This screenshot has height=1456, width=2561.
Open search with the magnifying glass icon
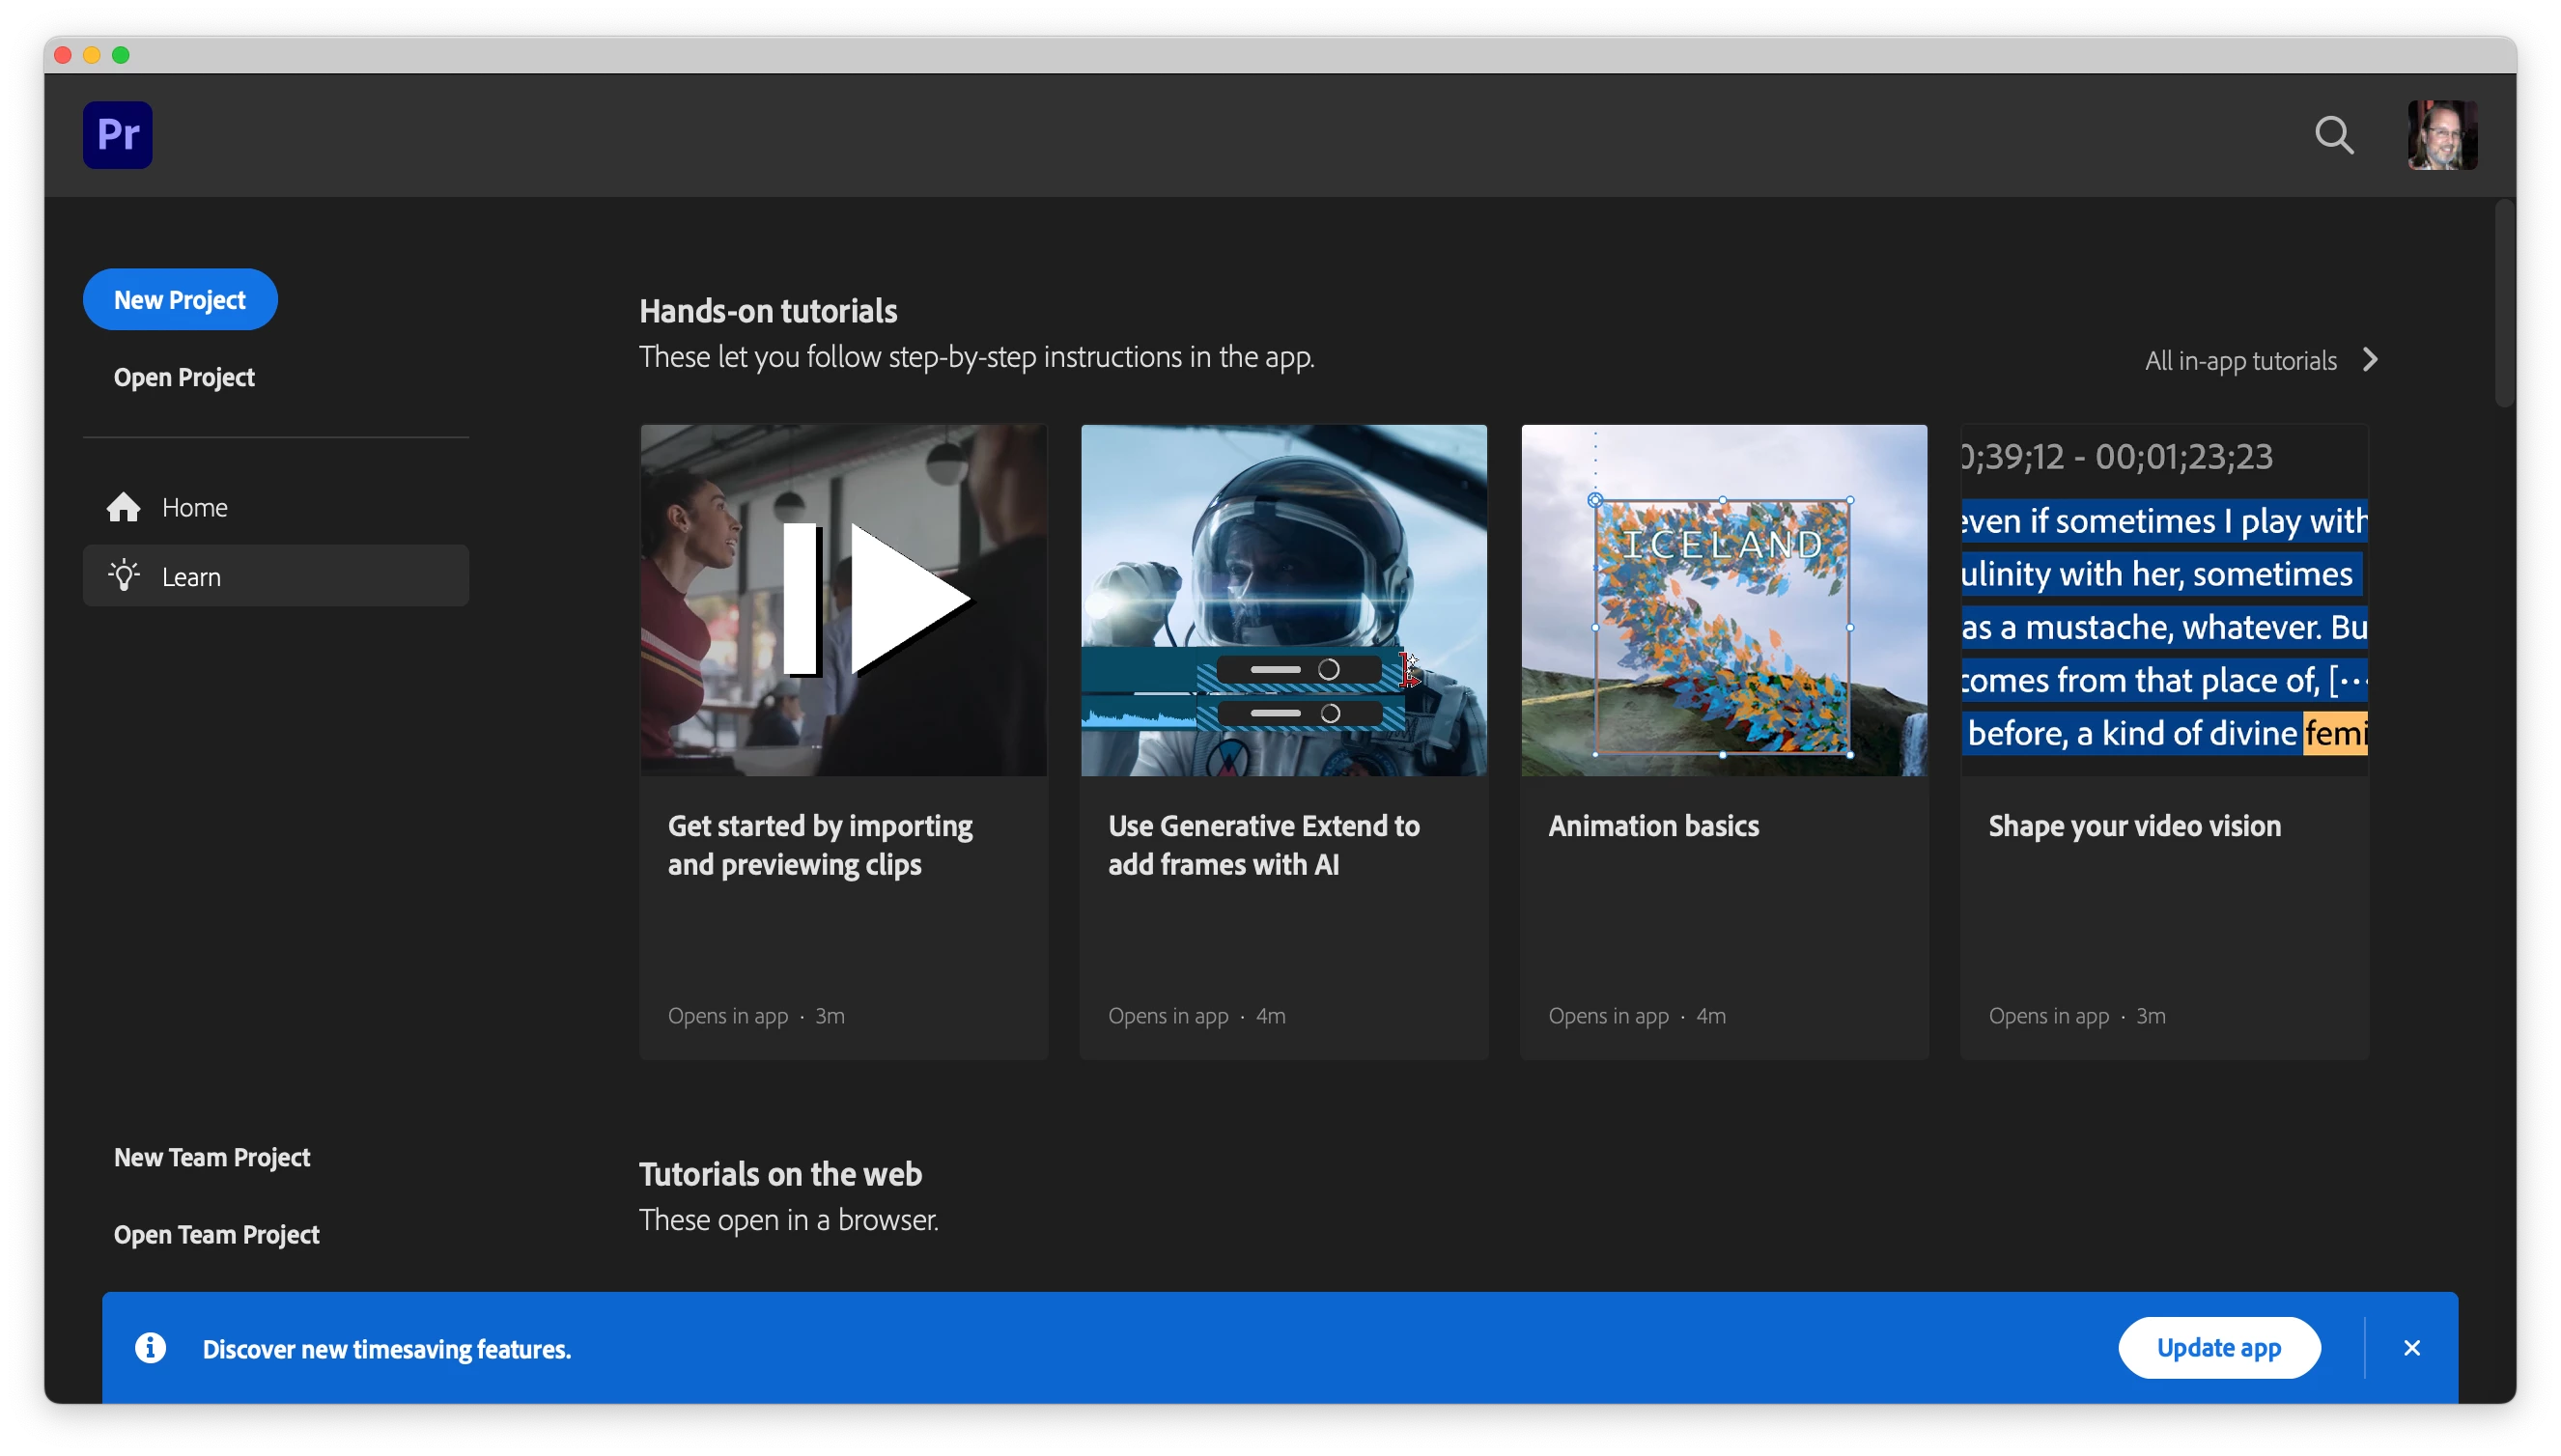tap(2334, 135)
